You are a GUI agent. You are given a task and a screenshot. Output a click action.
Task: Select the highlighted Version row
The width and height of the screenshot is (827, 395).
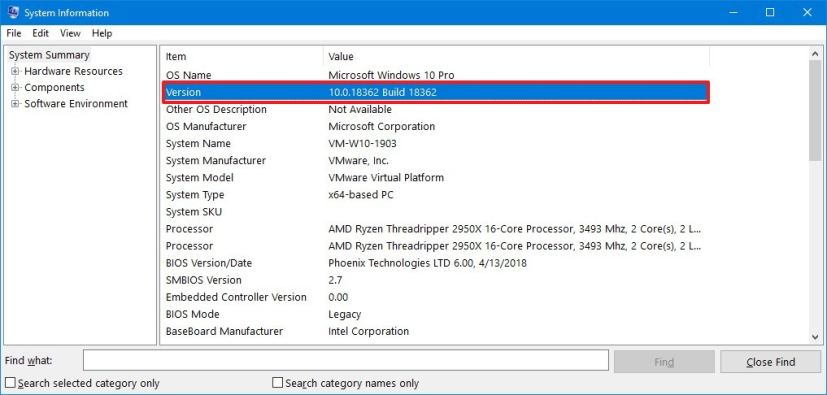[435, 92]
